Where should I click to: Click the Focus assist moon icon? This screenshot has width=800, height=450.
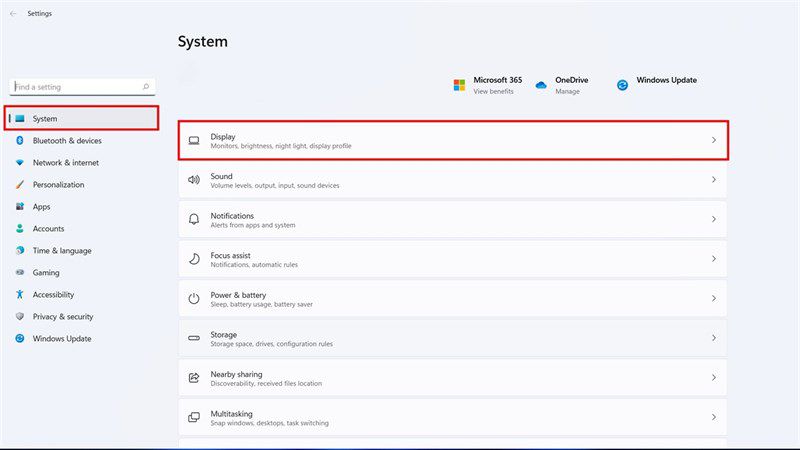(194, 259)
